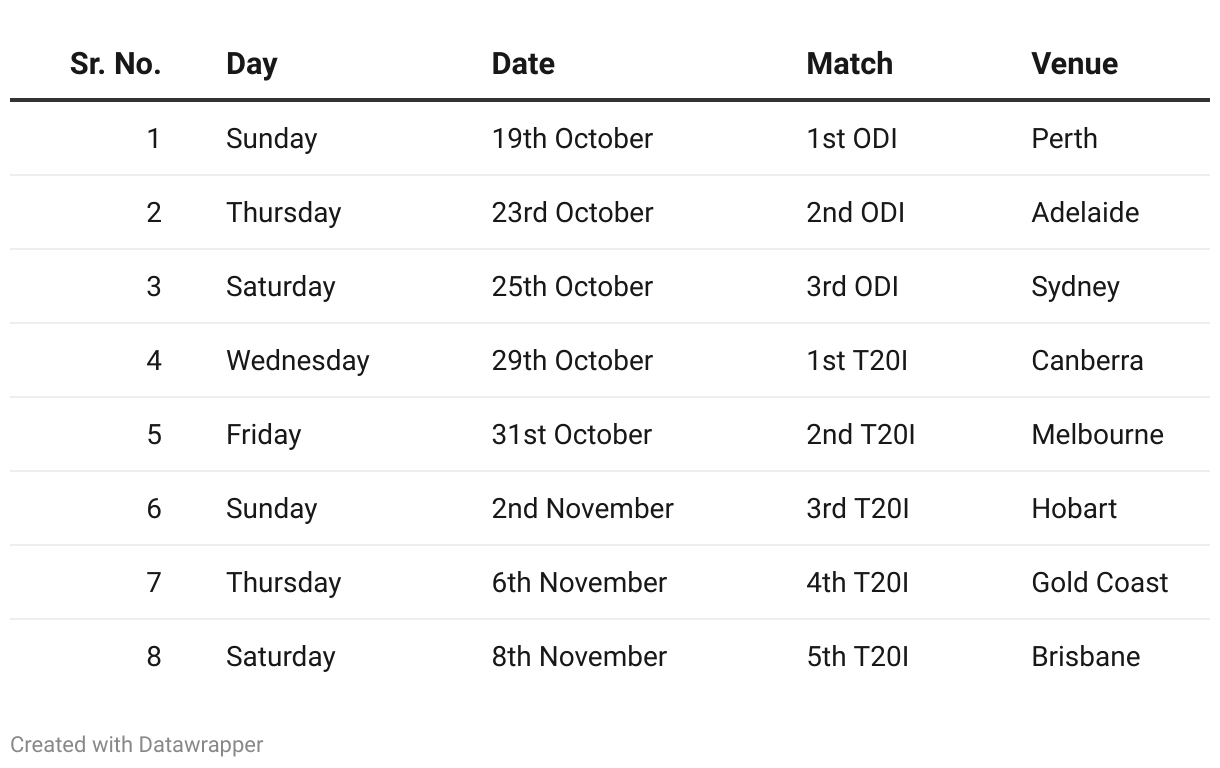Select the Brisbane venue cell

1085,656
